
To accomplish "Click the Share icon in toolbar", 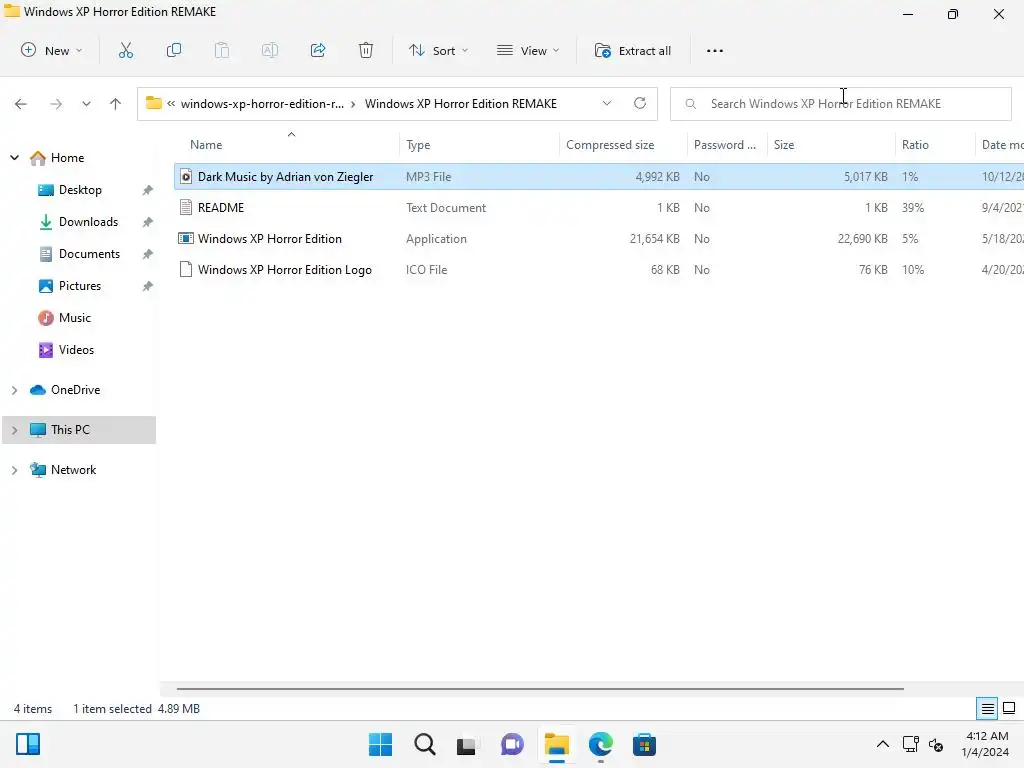I will 318,50.
